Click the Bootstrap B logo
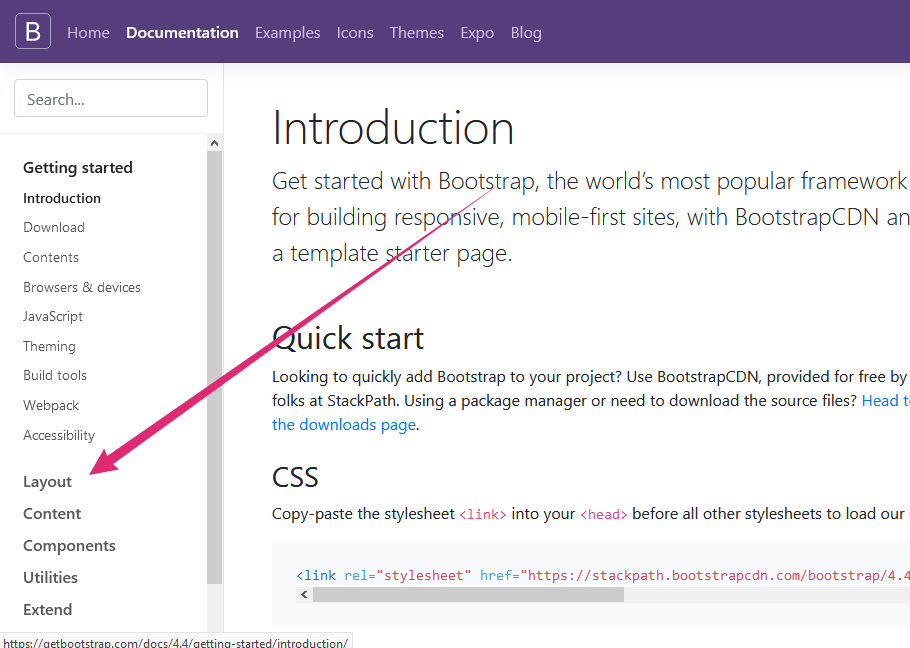The width and height of the screenshot is (910, 648). click(x=33, y=31)
